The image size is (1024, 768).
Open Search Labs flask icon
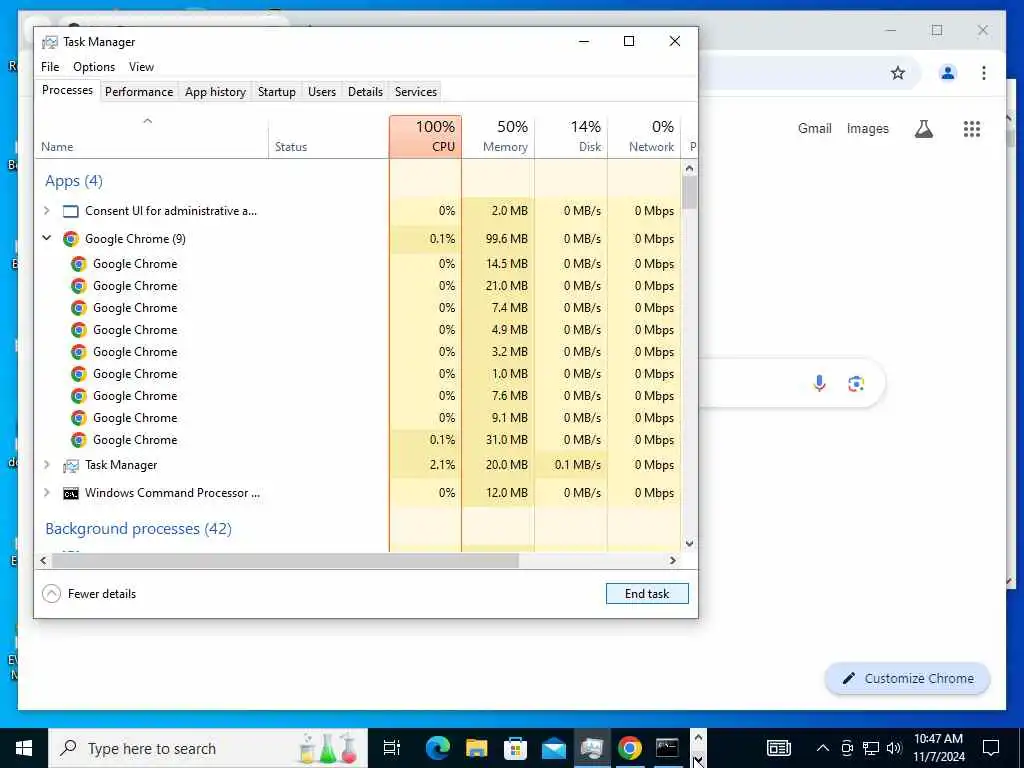[923, 129]
